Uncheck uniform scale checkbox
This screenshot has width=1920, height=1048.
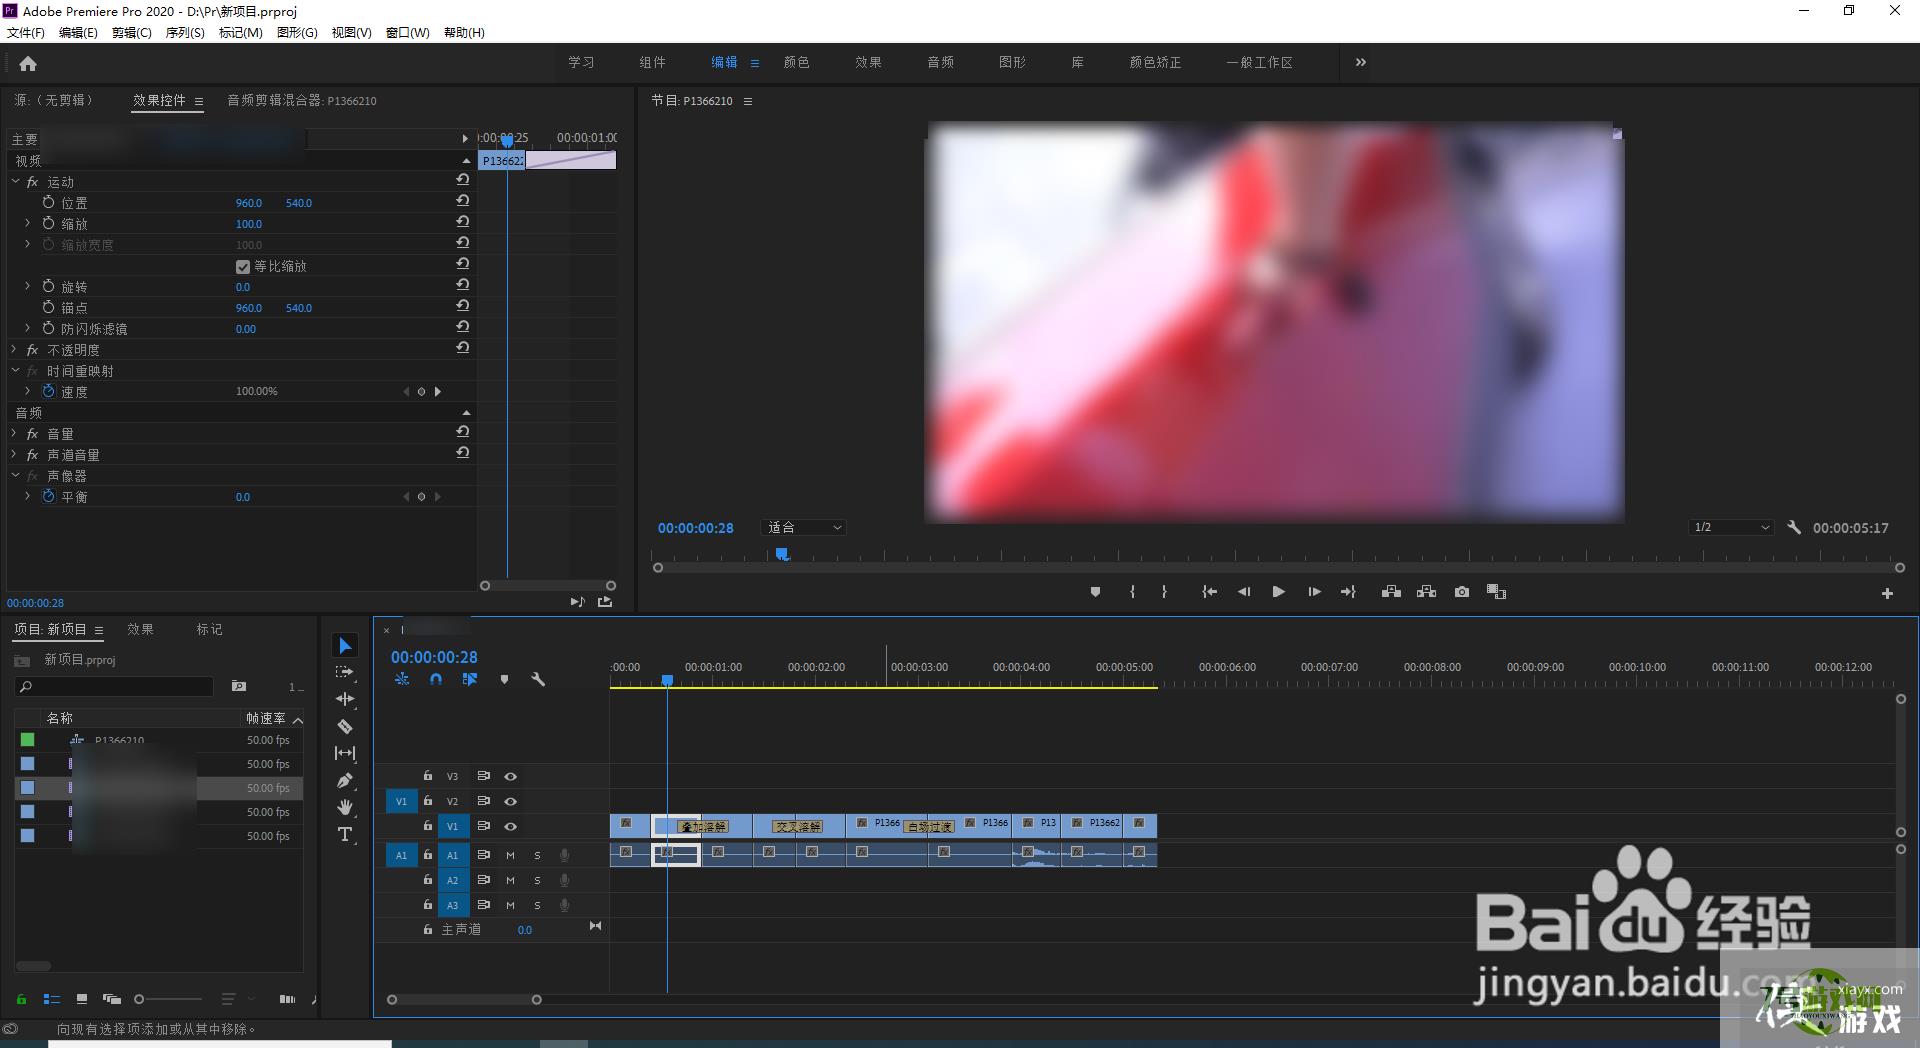pos(242,267)
